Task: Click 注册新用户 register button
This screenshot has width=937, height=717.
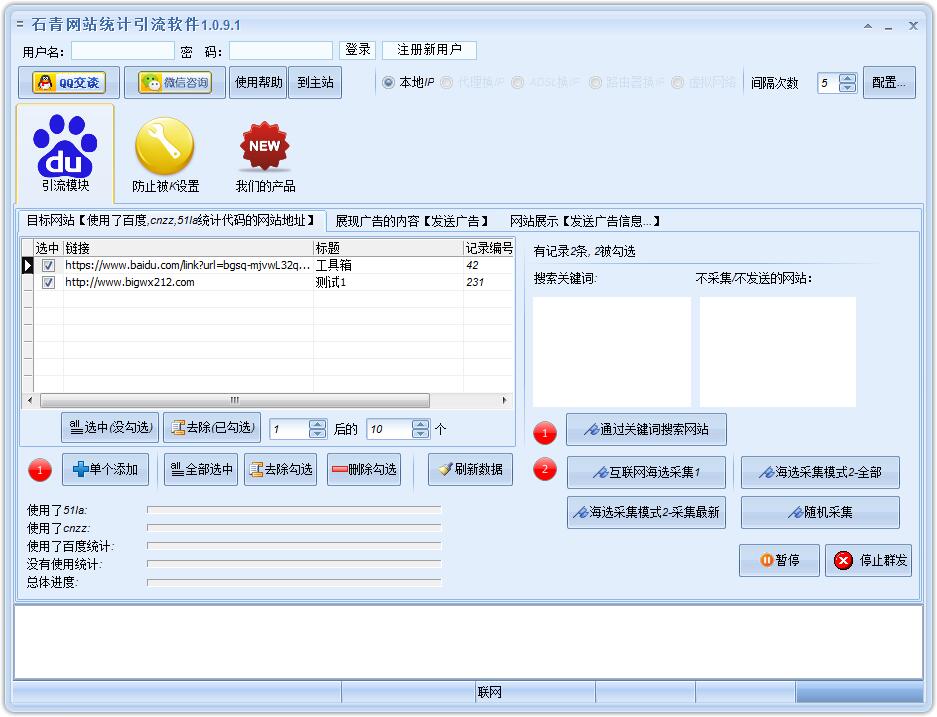Action: point(429,50)
